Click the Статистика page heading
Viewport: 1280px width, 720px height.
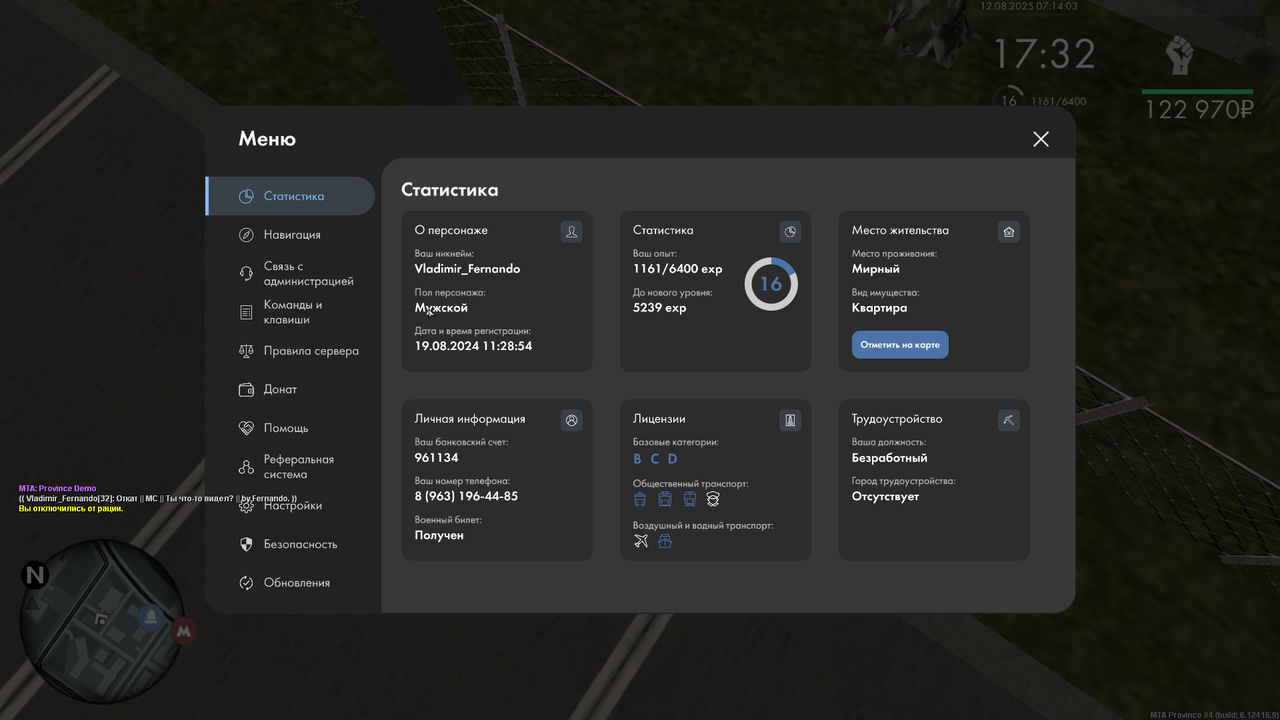(450, 190)
